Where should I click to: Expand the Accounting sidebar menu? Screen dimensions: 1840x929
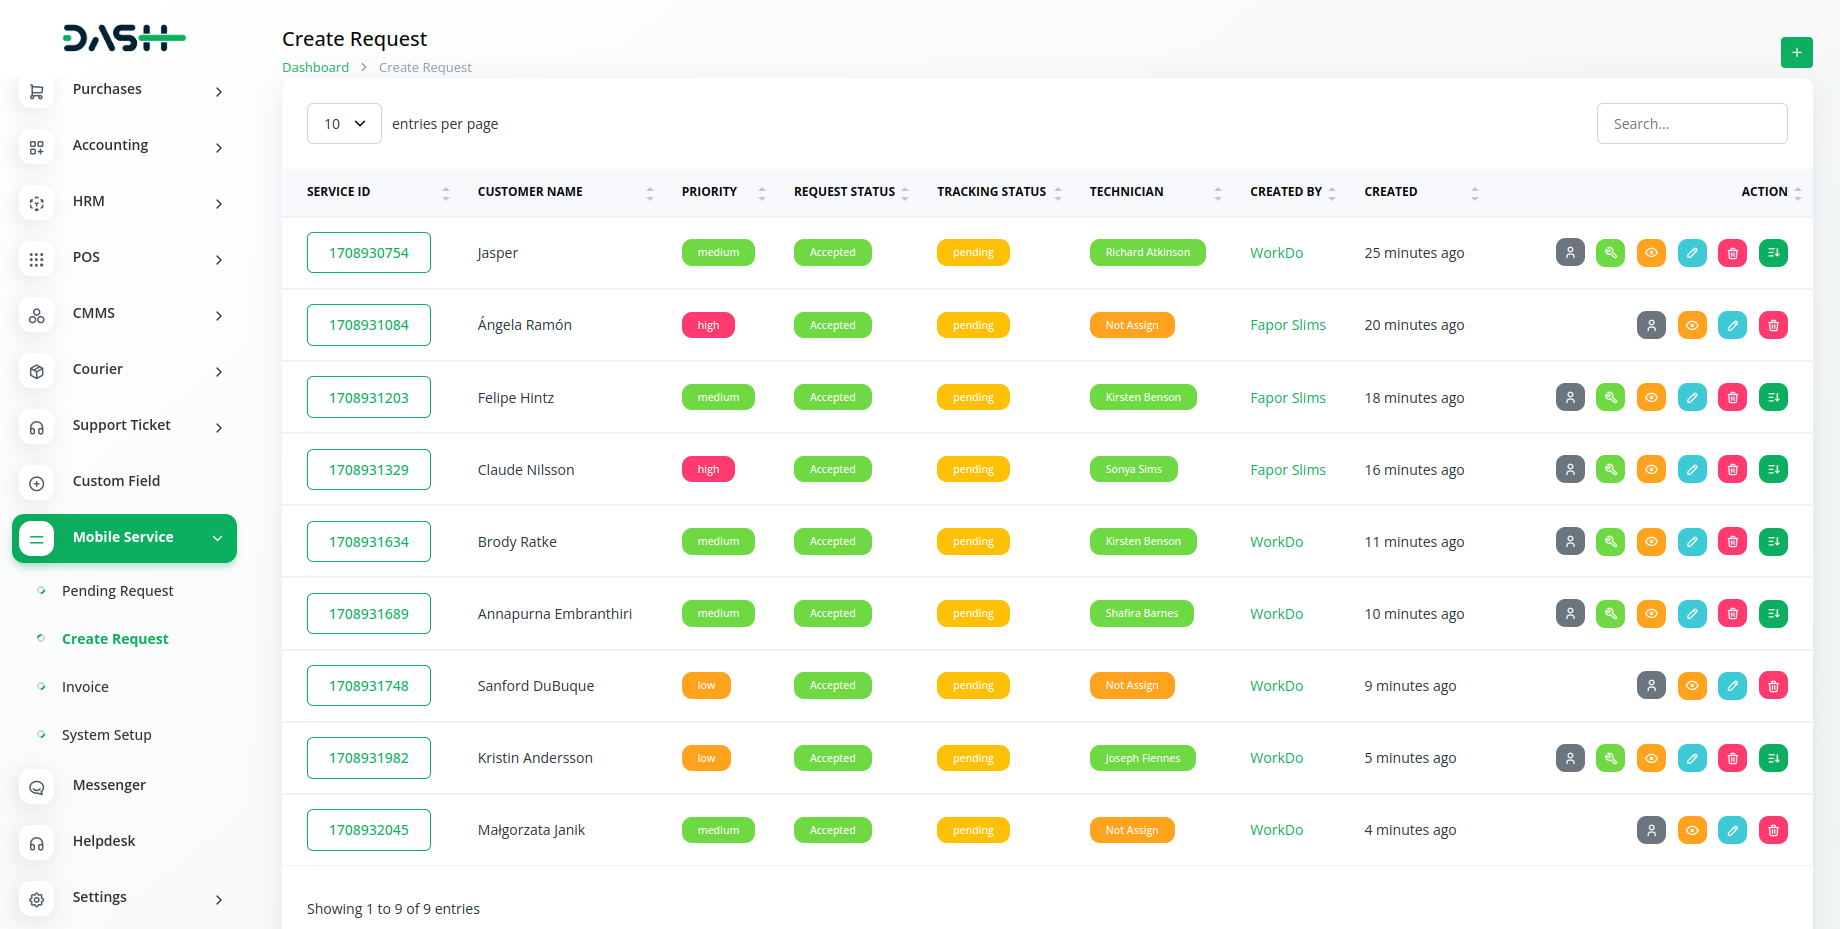click(x=124, y=146)
